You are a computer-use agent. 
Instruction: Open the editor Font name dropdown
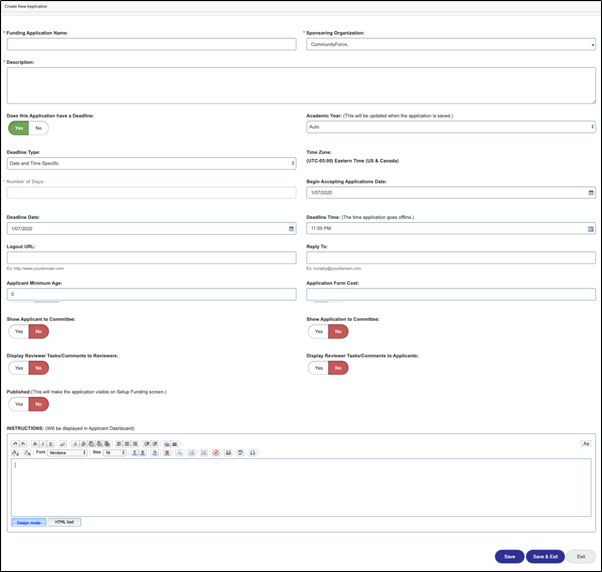(67, 452)
